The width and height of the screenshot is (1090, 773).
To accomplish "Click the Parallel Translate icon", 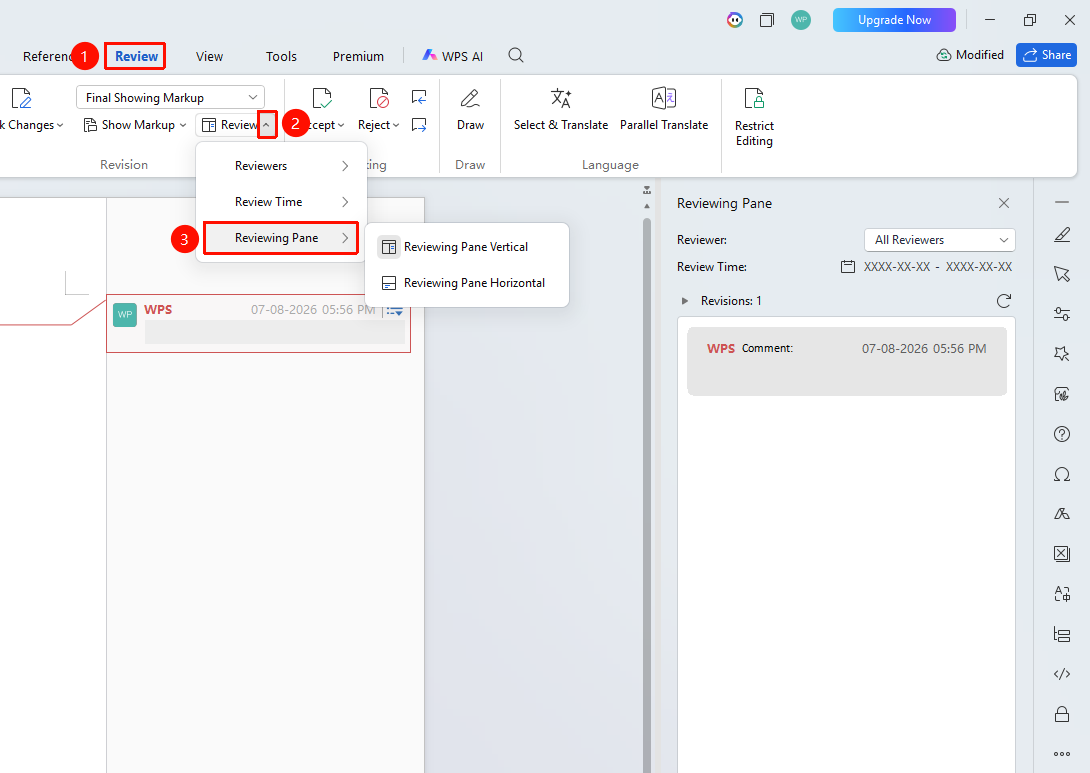I will [664, 98].
